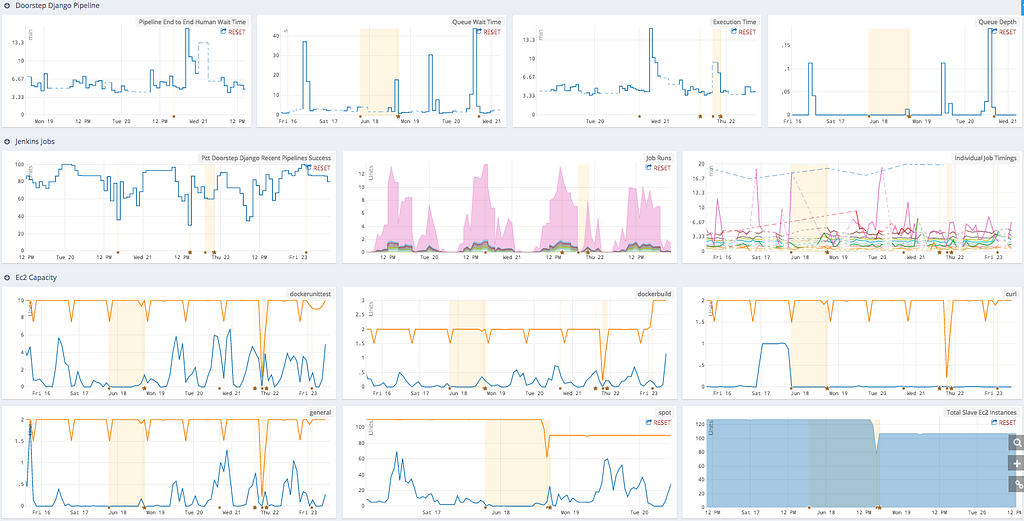Click the Execution Time chart title
Viewport: 1024px width, 521px height.
(734, 22)
